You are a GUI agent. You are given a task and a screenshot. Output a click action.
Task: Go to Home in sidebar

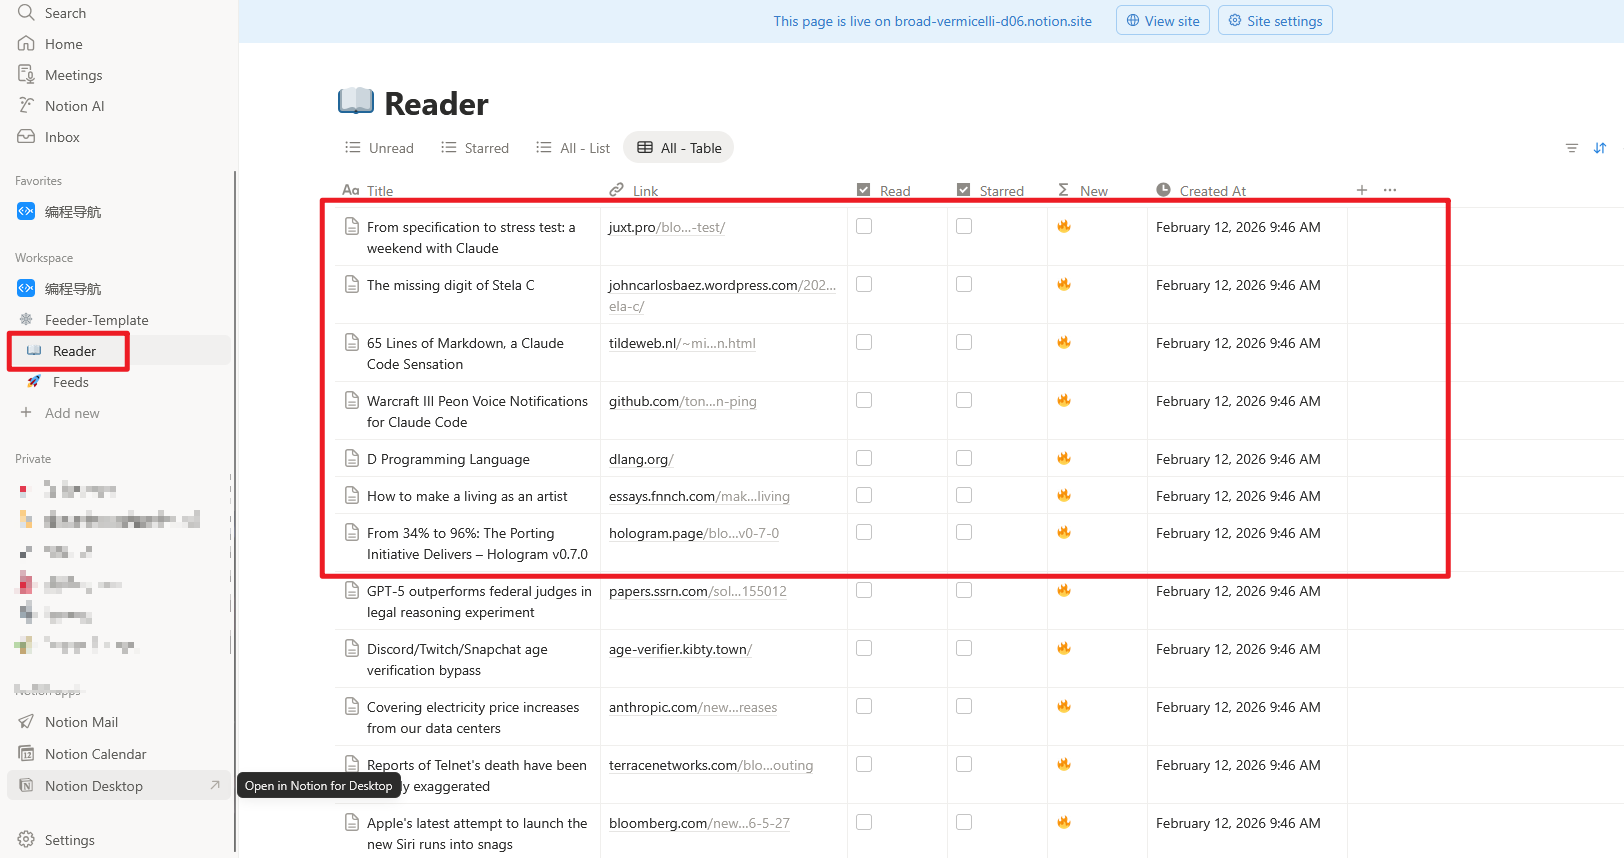[63, 44]
